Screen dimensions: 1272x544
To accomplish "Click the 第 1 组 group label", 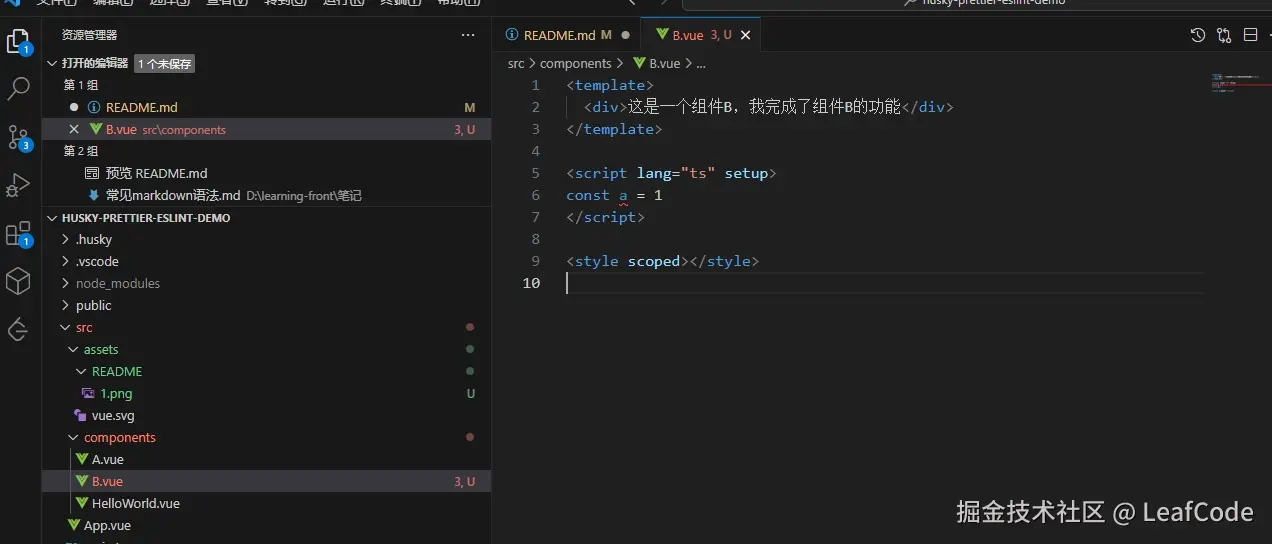I will pos(81,85).
